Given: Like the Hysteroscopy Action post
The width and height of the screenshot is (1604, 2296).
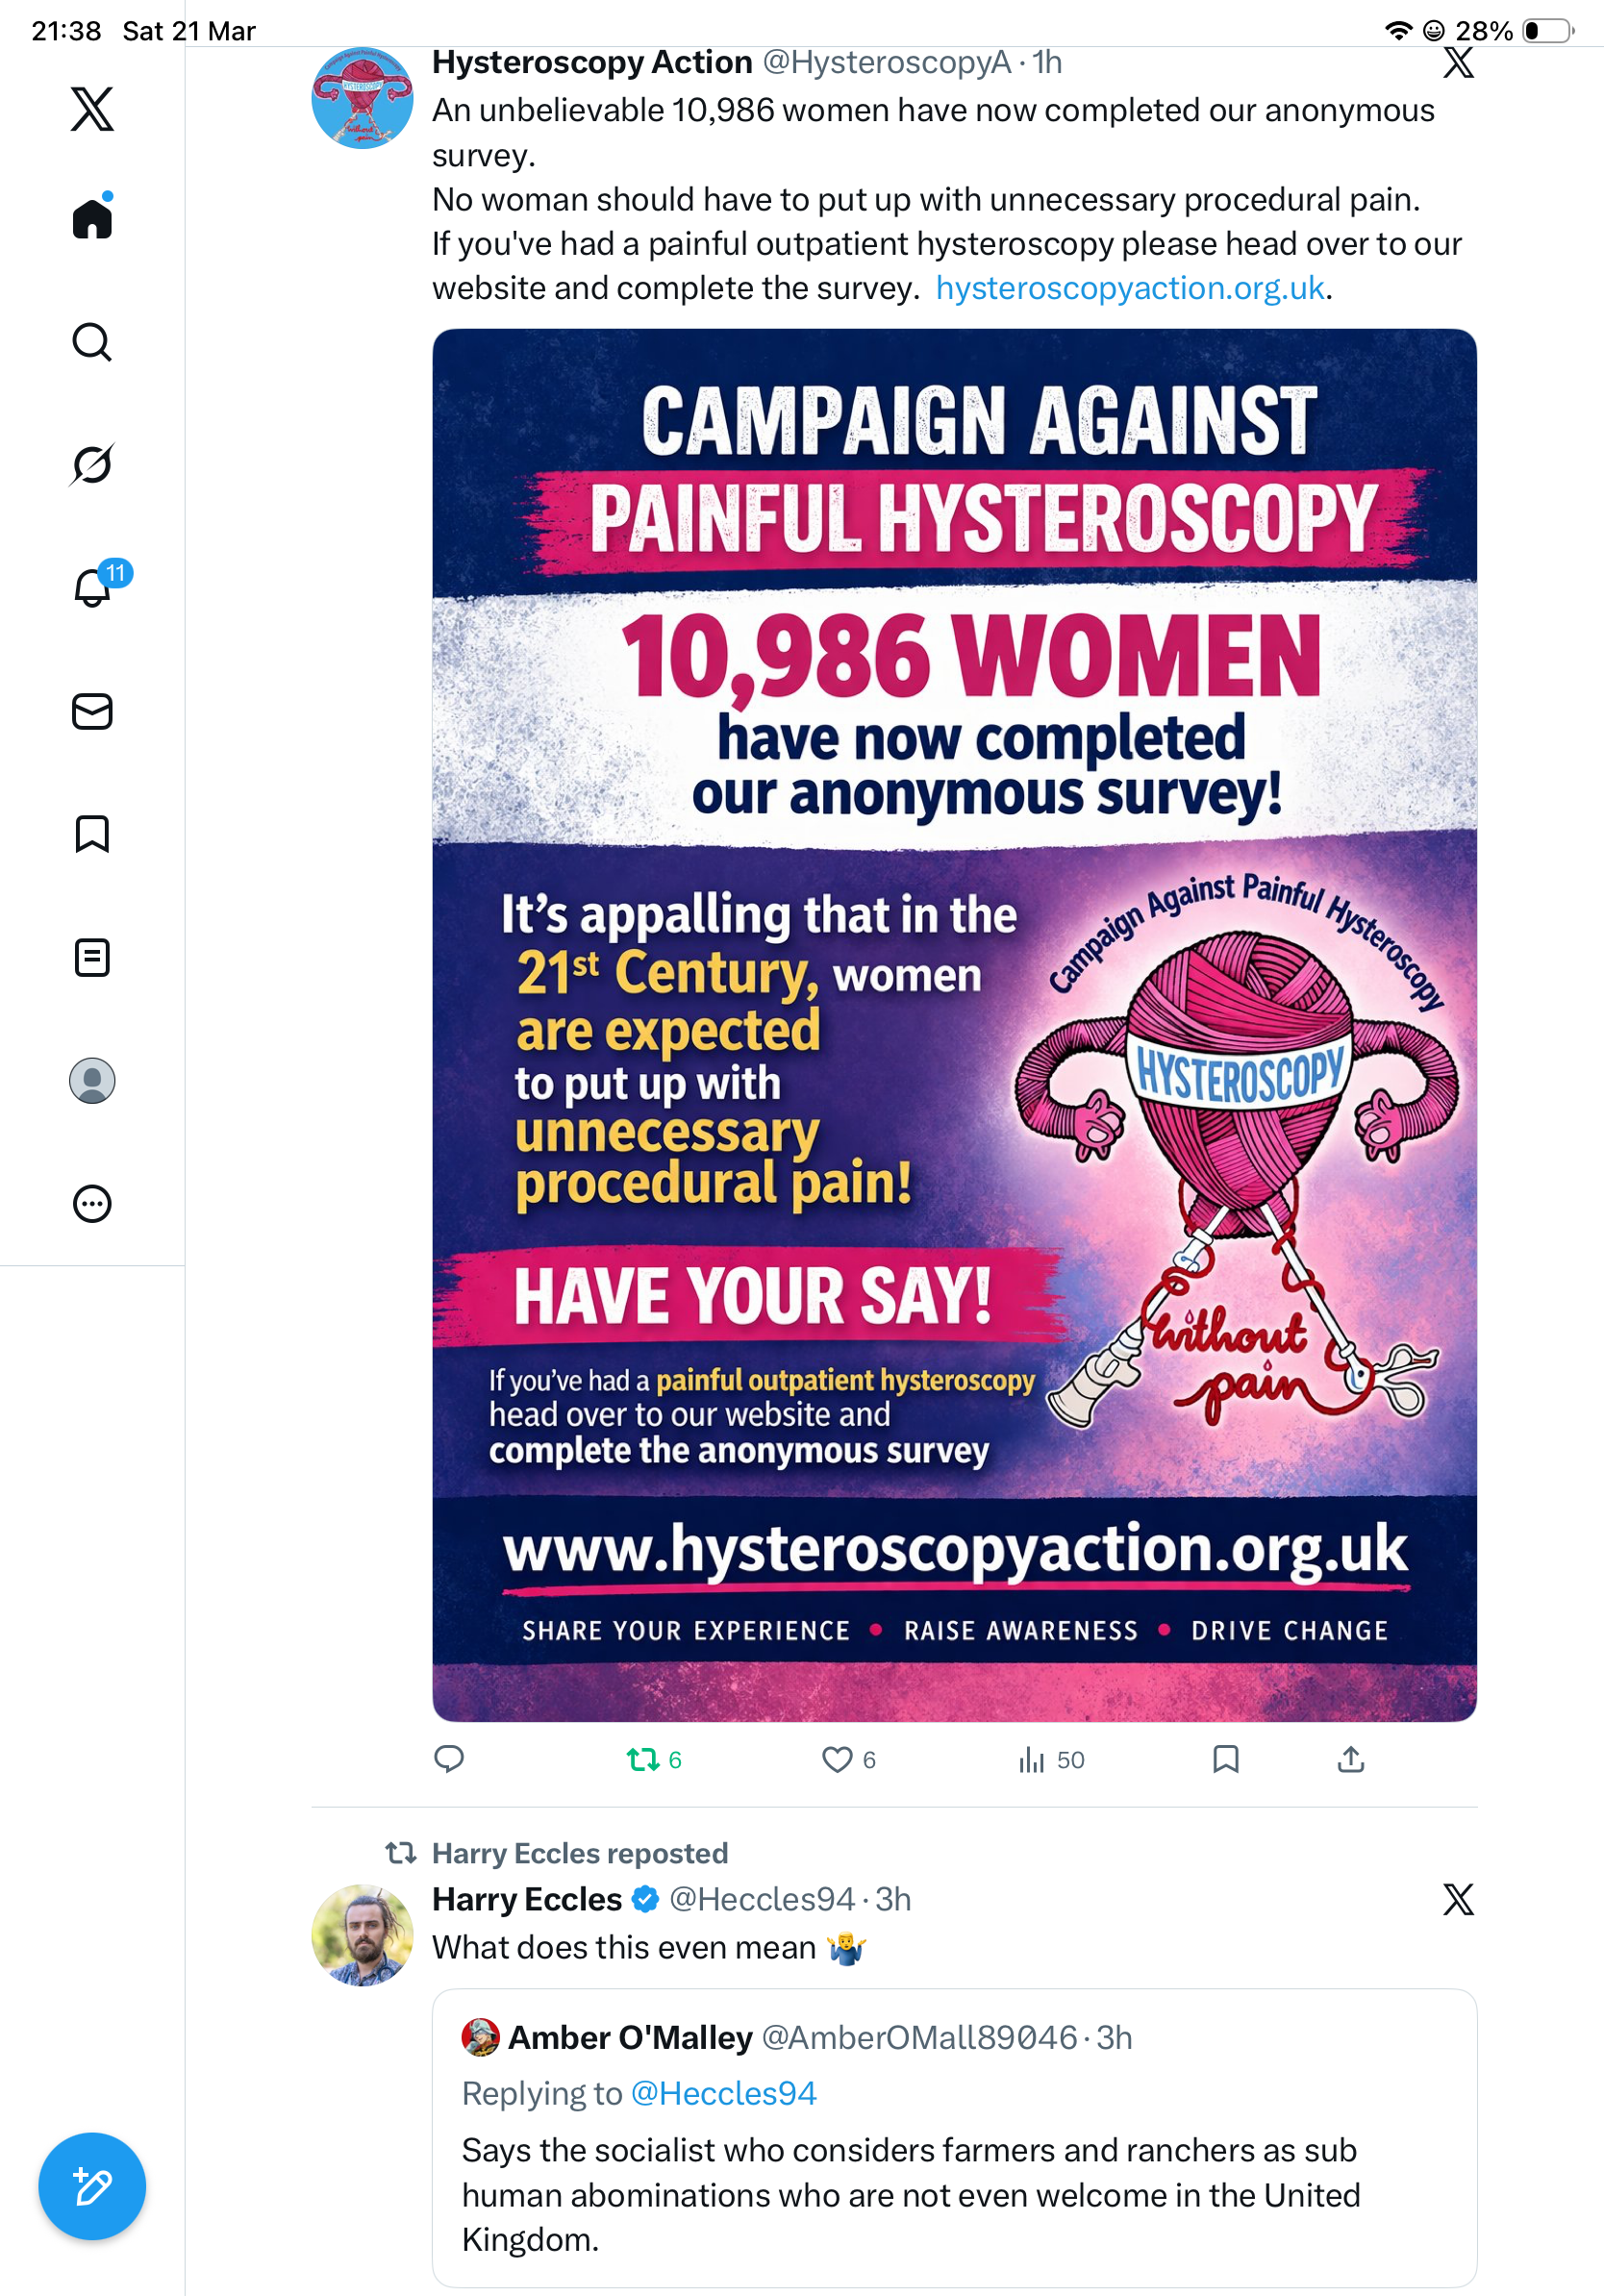Looking at the screenshot, I should (848, 1759).
